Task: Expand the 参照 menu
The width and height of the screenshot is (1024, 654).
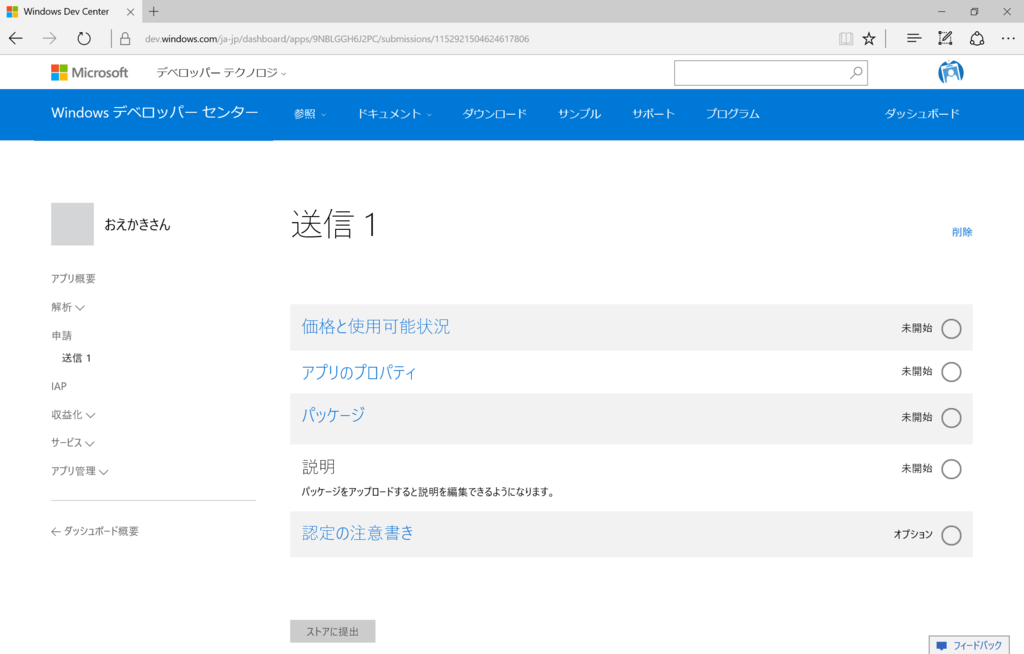Action: pos(310,114)
